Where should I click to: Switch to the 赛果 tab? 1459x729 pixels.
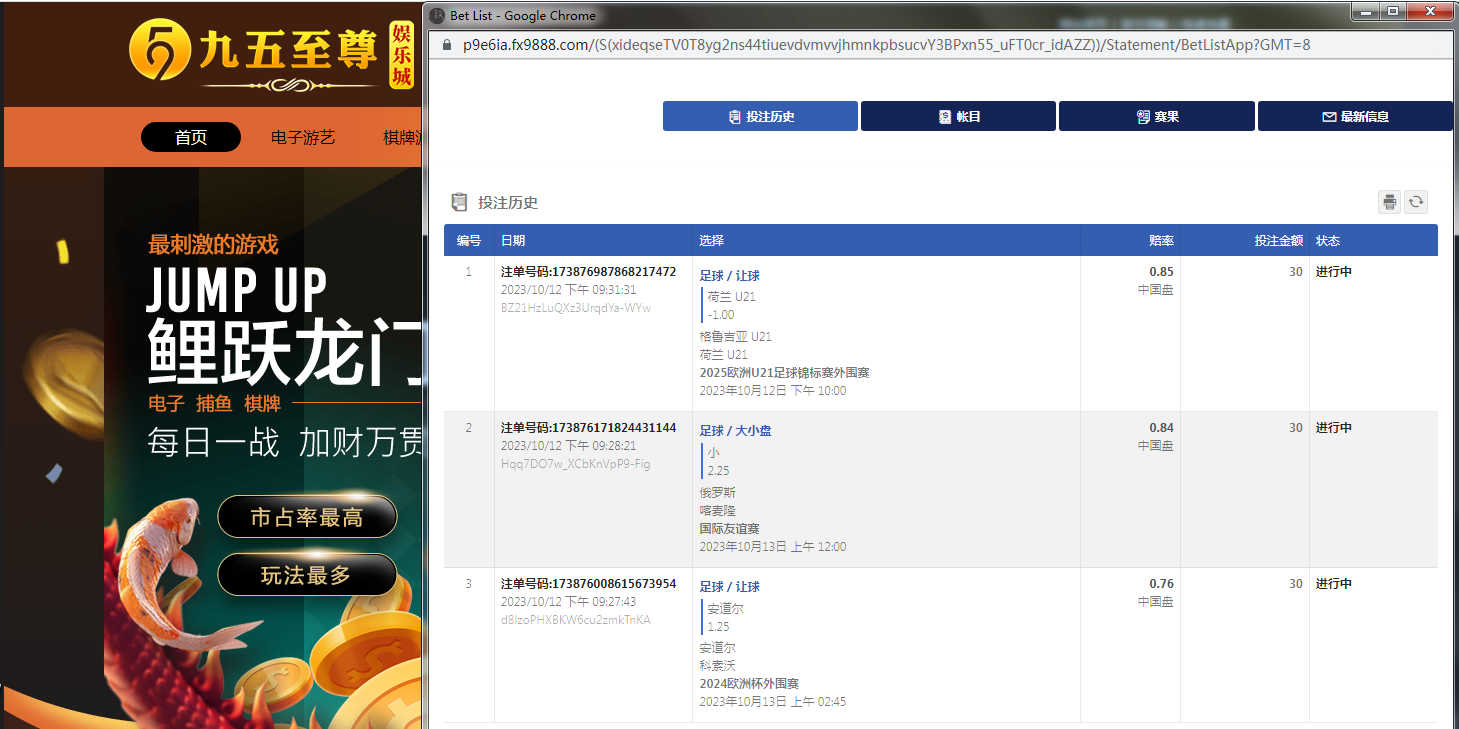(1156, 116)
